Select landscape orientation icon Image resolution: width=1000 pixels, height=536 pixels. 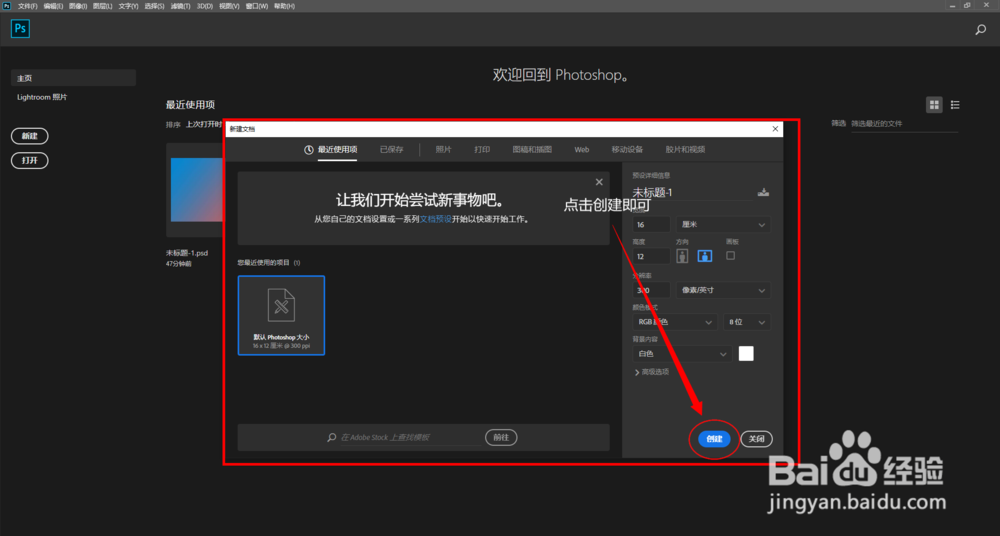(x=705, y=256)
